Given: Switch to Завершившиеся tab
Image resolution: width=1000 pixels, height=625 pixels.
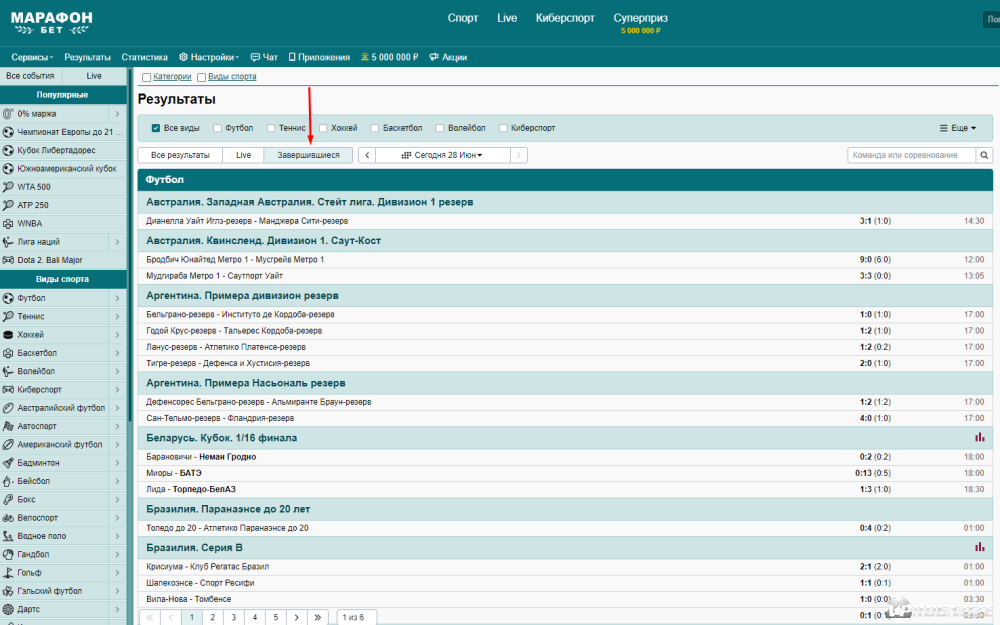Looking at the screenshot, I should [x=308, y=155].
